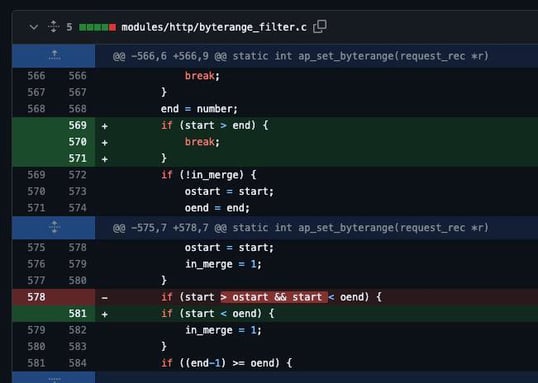Click hunk header text '@@ -566,6 +566,9 @@'
Screen dimensions: 538x383
coord(170,56)
